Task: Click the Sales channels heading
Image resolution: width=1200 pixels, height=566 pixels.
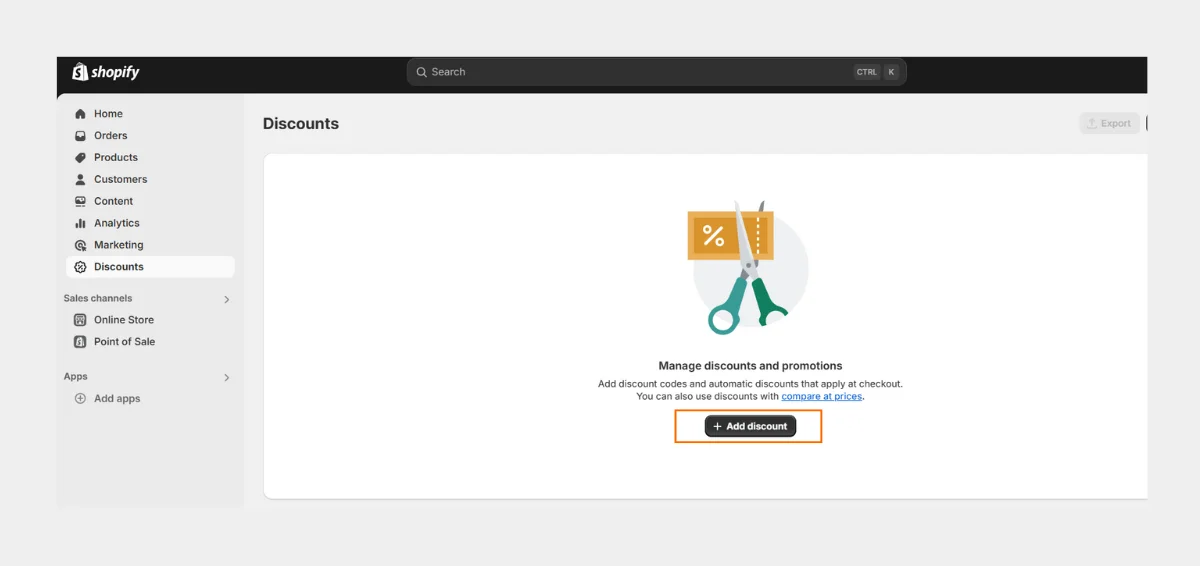Action: click(x=98, y=299)
